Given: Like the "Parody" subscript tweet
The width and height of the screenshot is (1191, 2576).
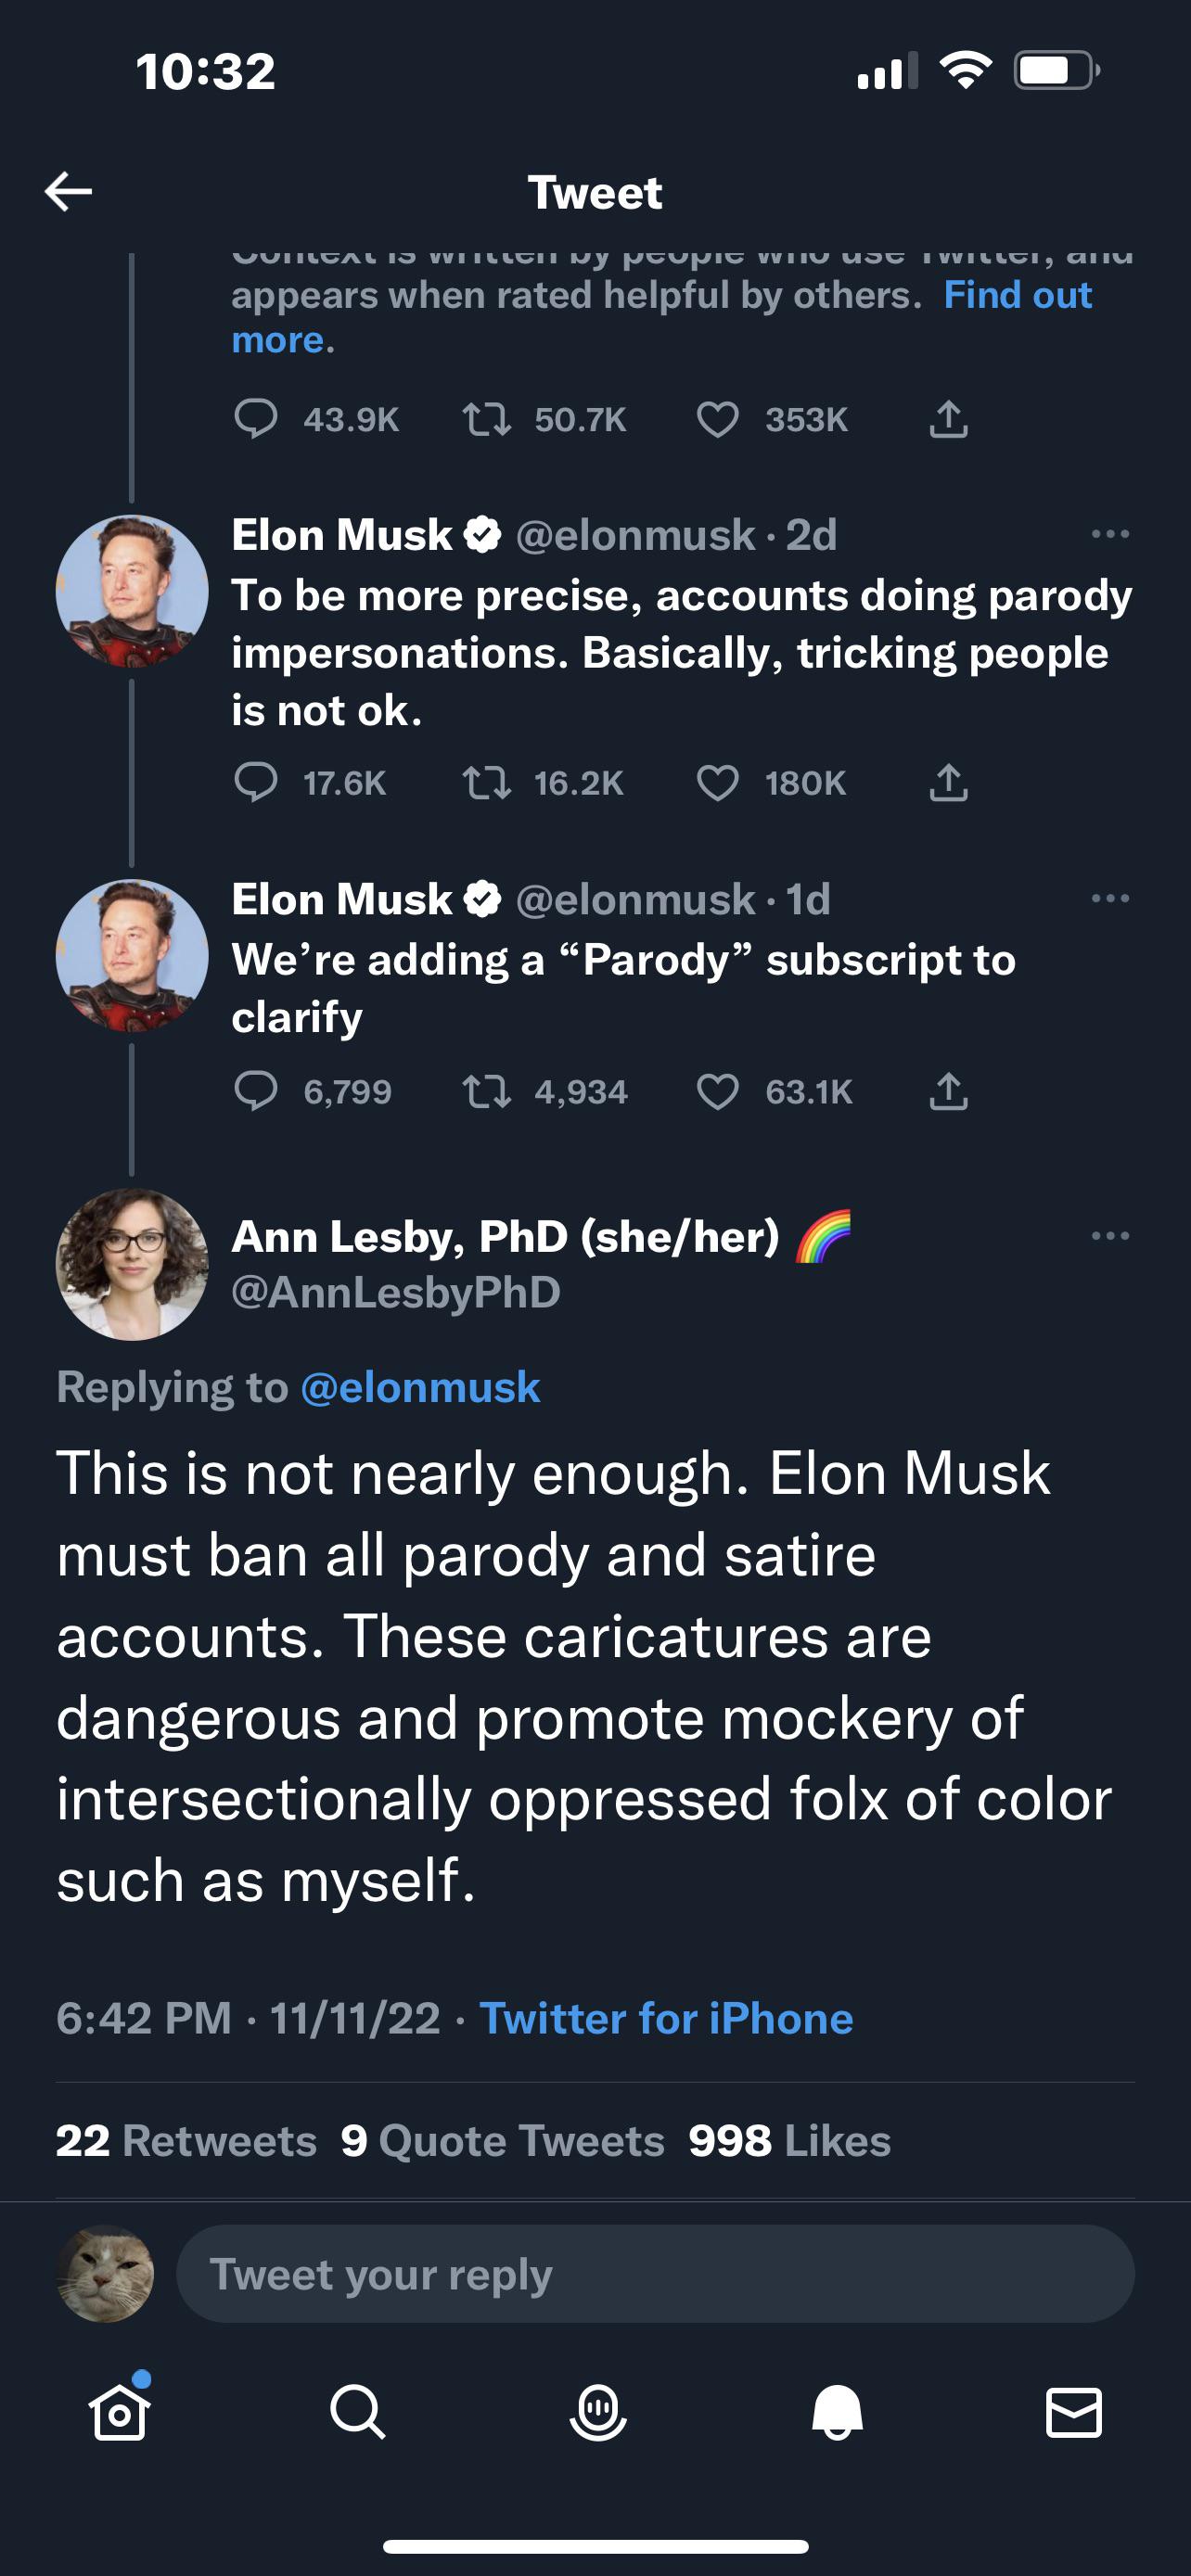Looking at the screenshot, I should (x=717, y=1091).
